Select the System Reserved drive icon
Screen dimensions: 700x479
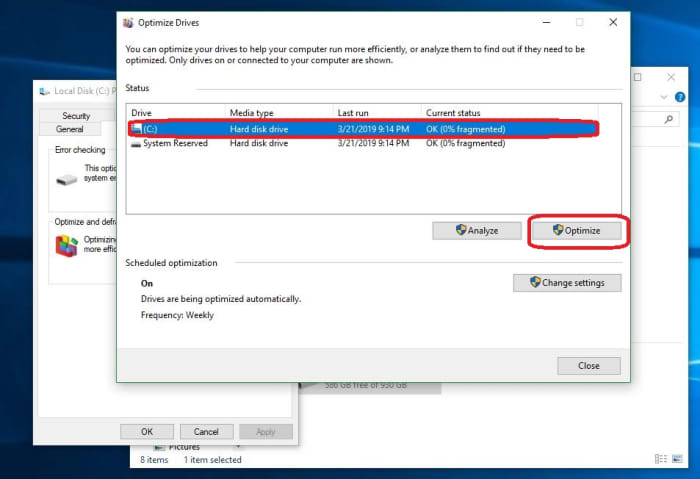coord(136,143)
